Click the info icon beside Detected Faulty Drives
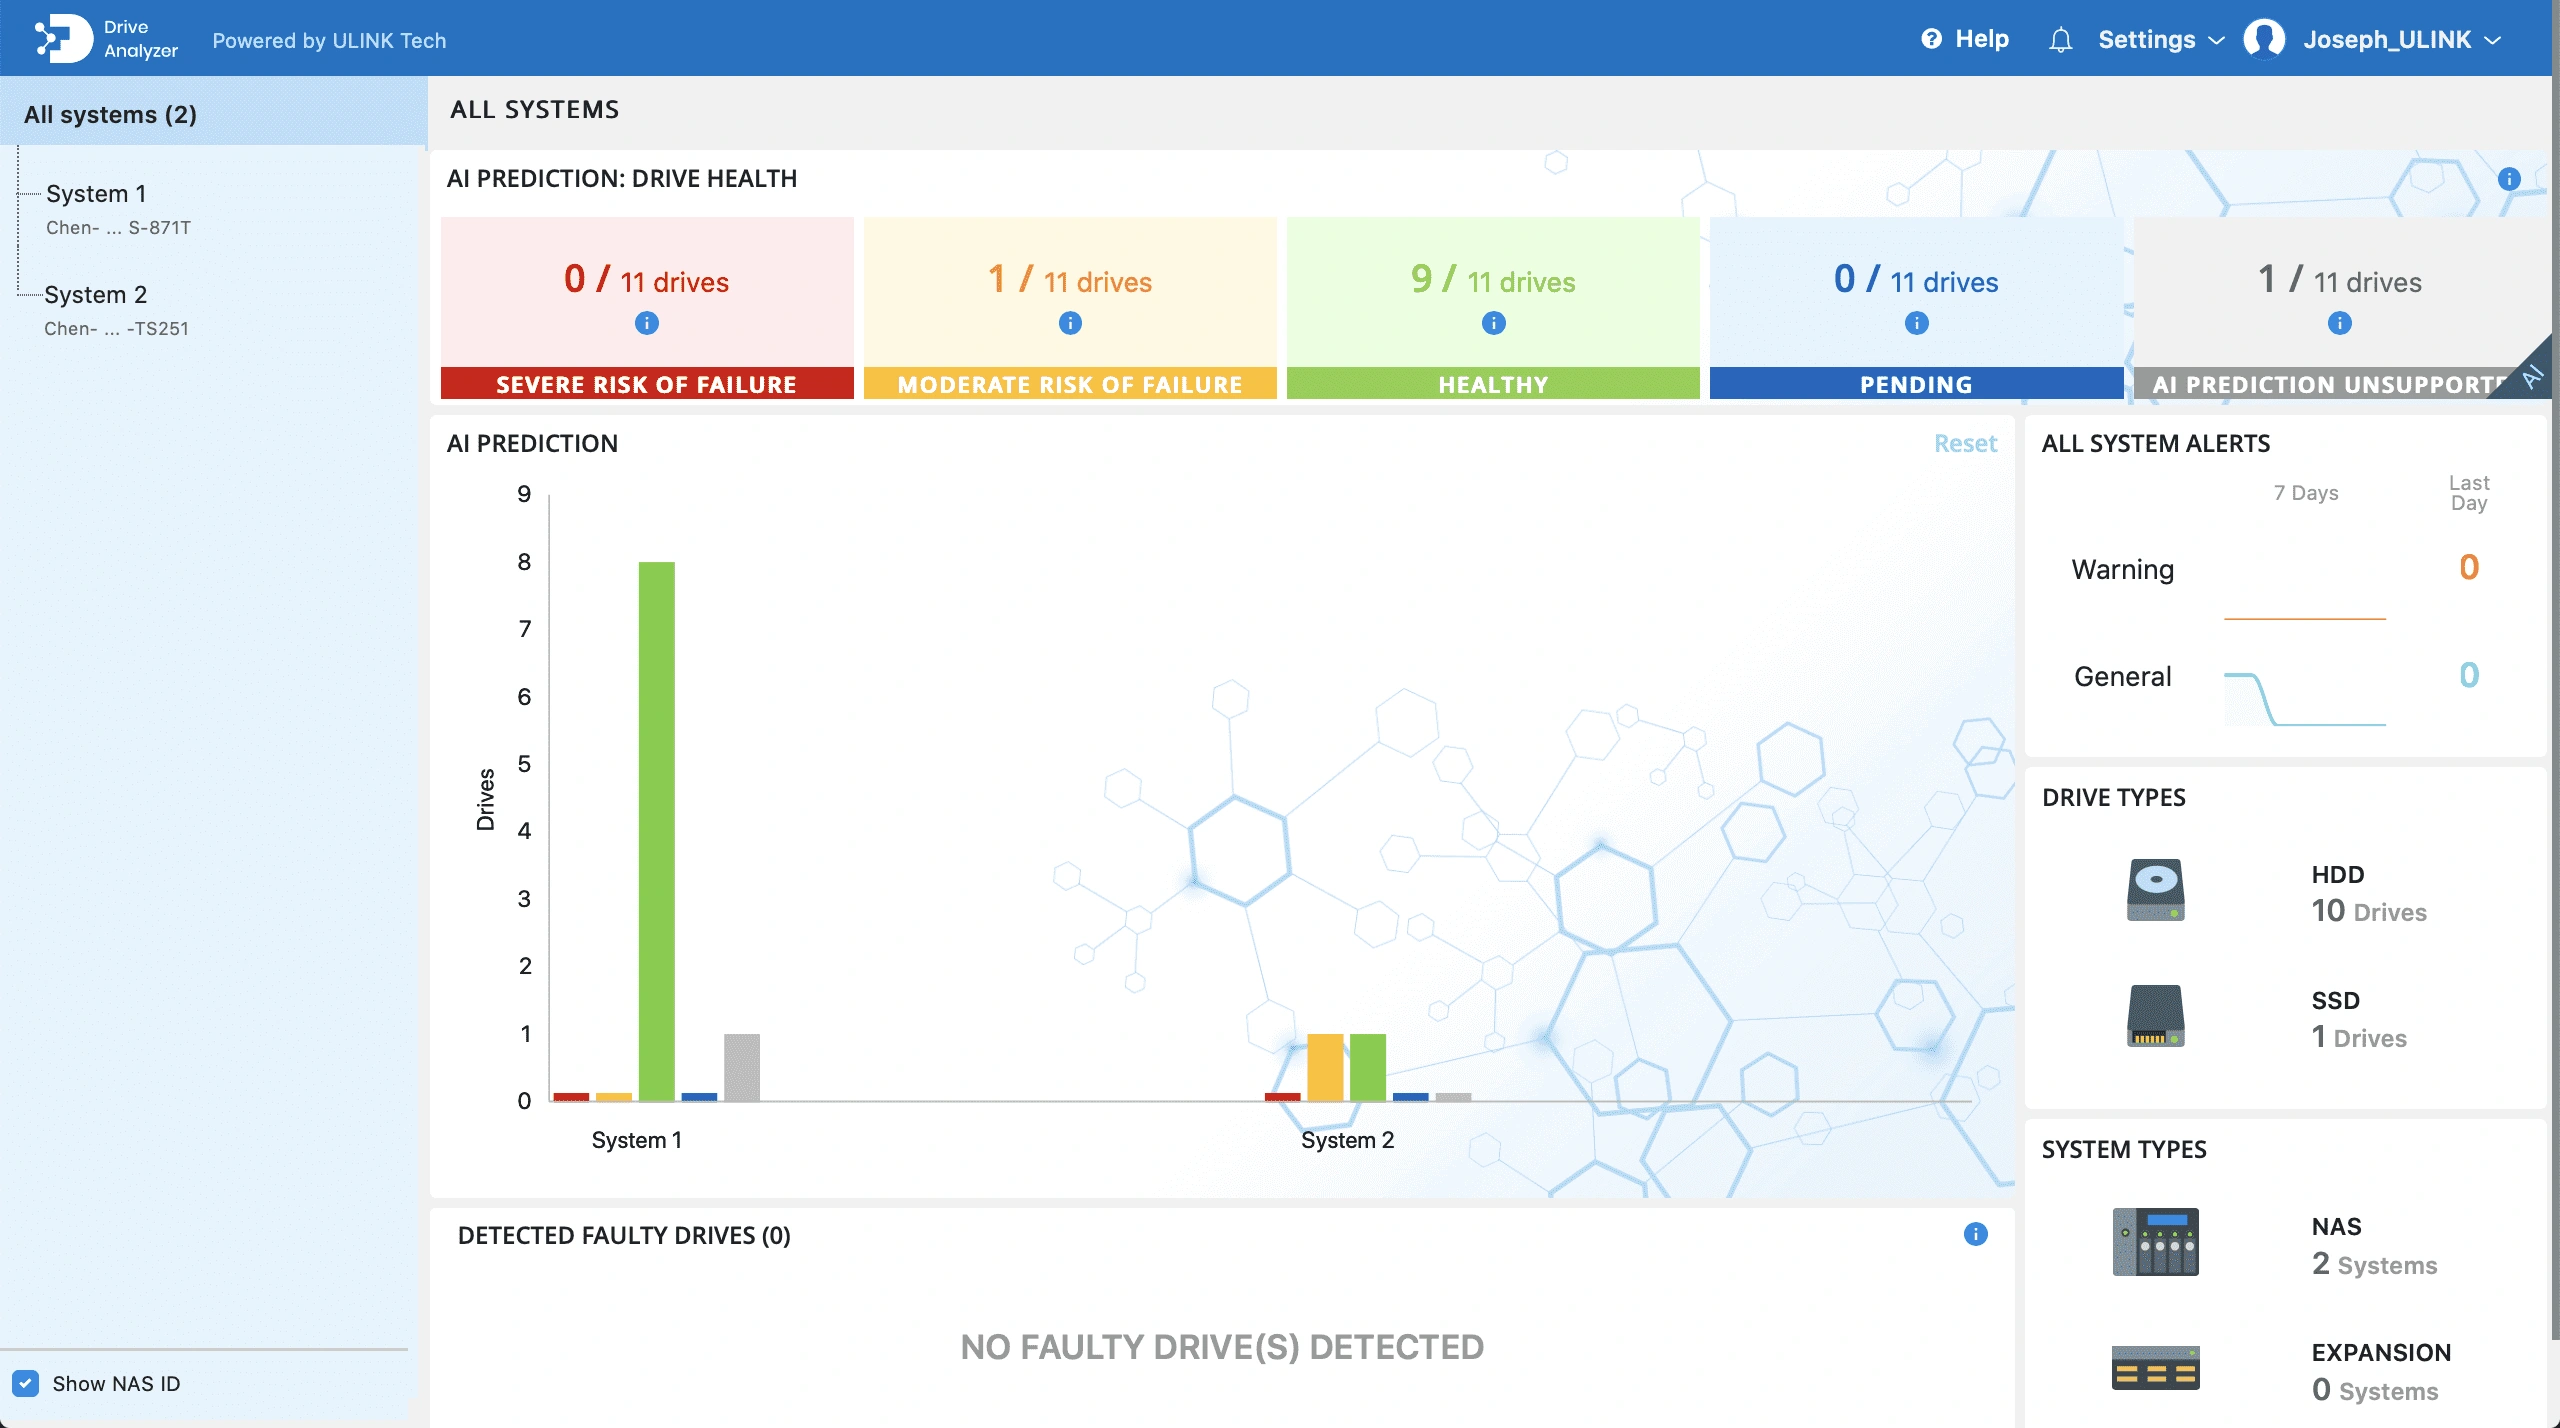 1976,1235
